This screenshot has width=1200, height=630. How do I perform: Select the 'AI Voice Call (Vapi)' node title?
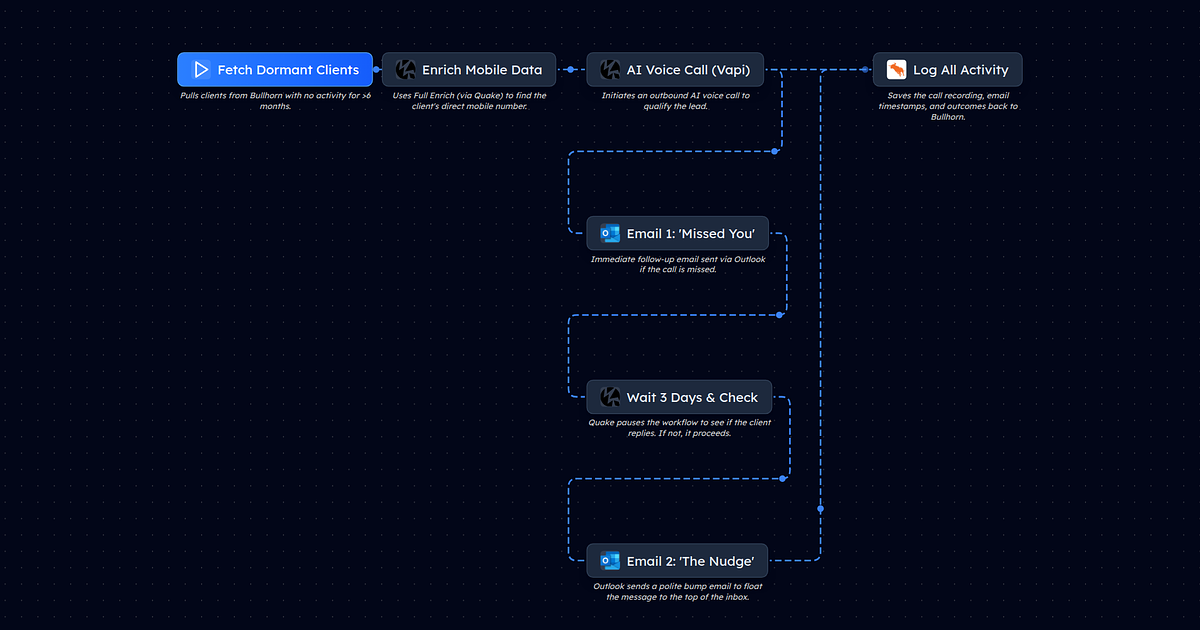[x=688, y=70]
